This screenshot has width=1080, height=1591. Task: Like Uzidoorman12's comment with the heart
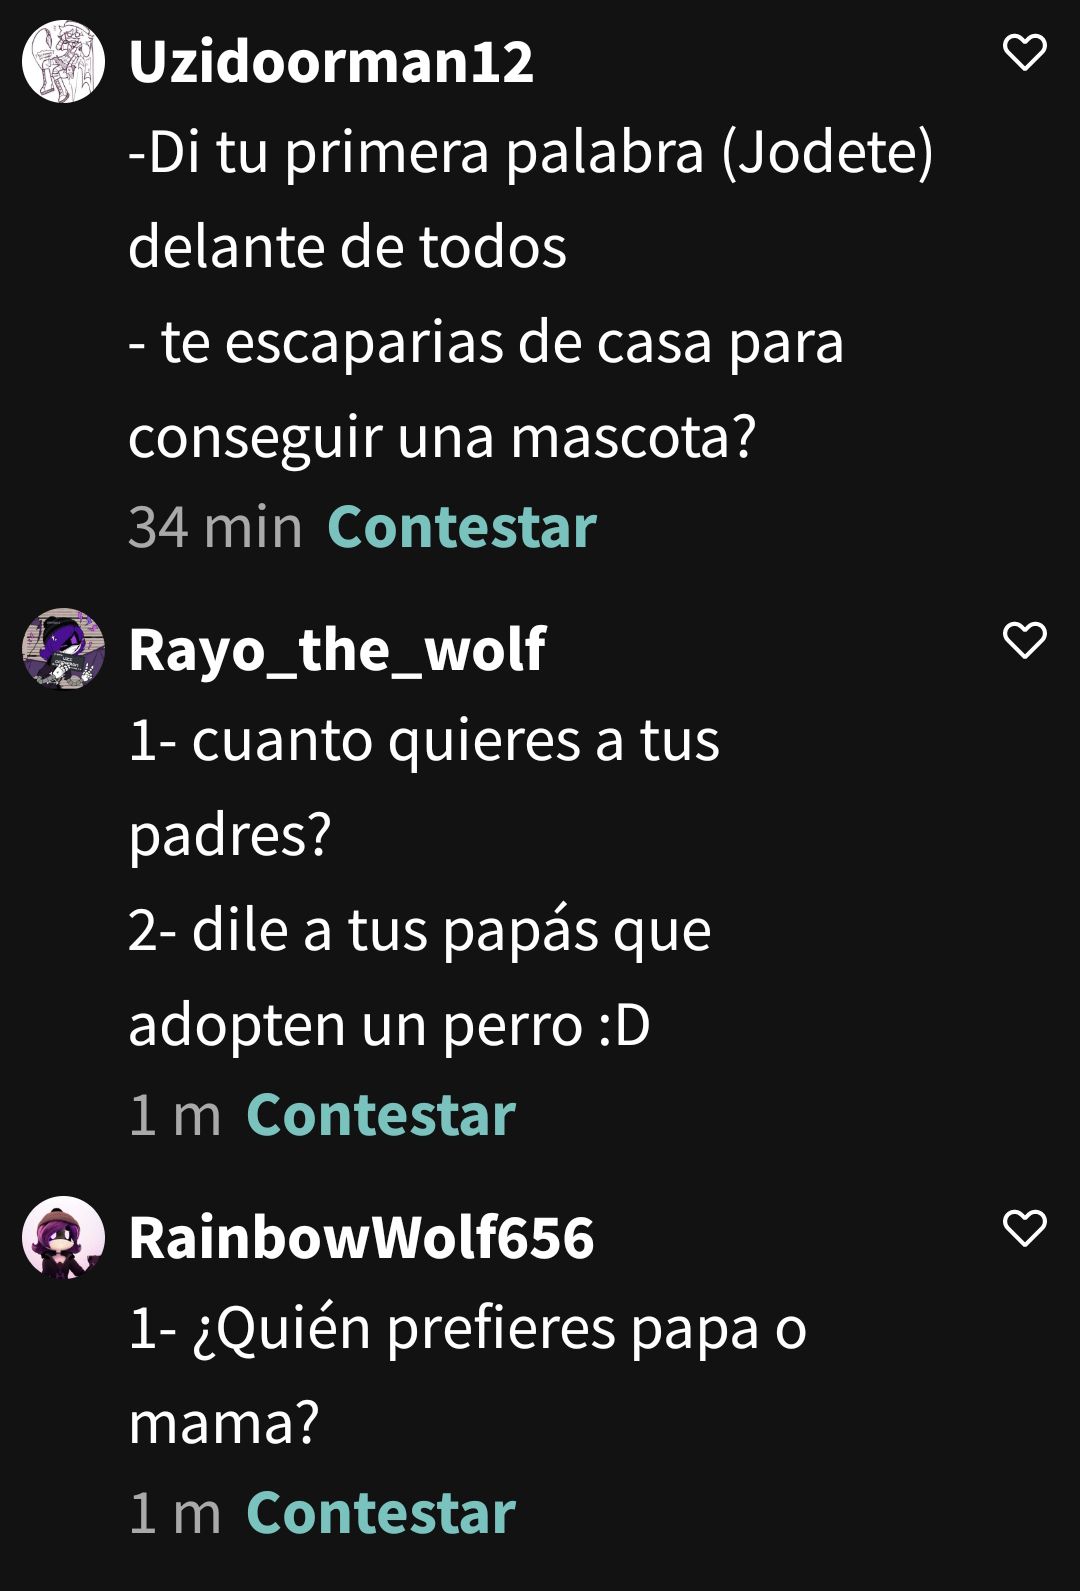[x=1024, y=52]
